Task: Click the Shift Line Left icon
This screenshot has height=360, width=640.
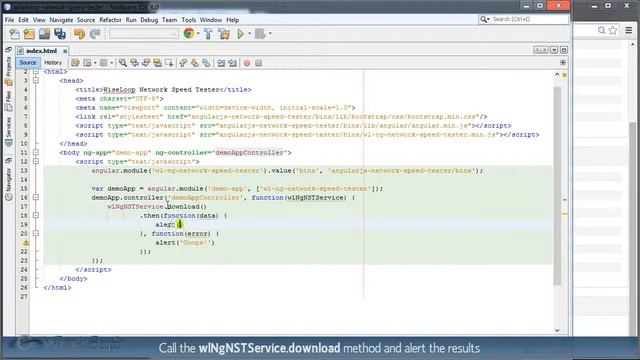Action: coord(221,63)
